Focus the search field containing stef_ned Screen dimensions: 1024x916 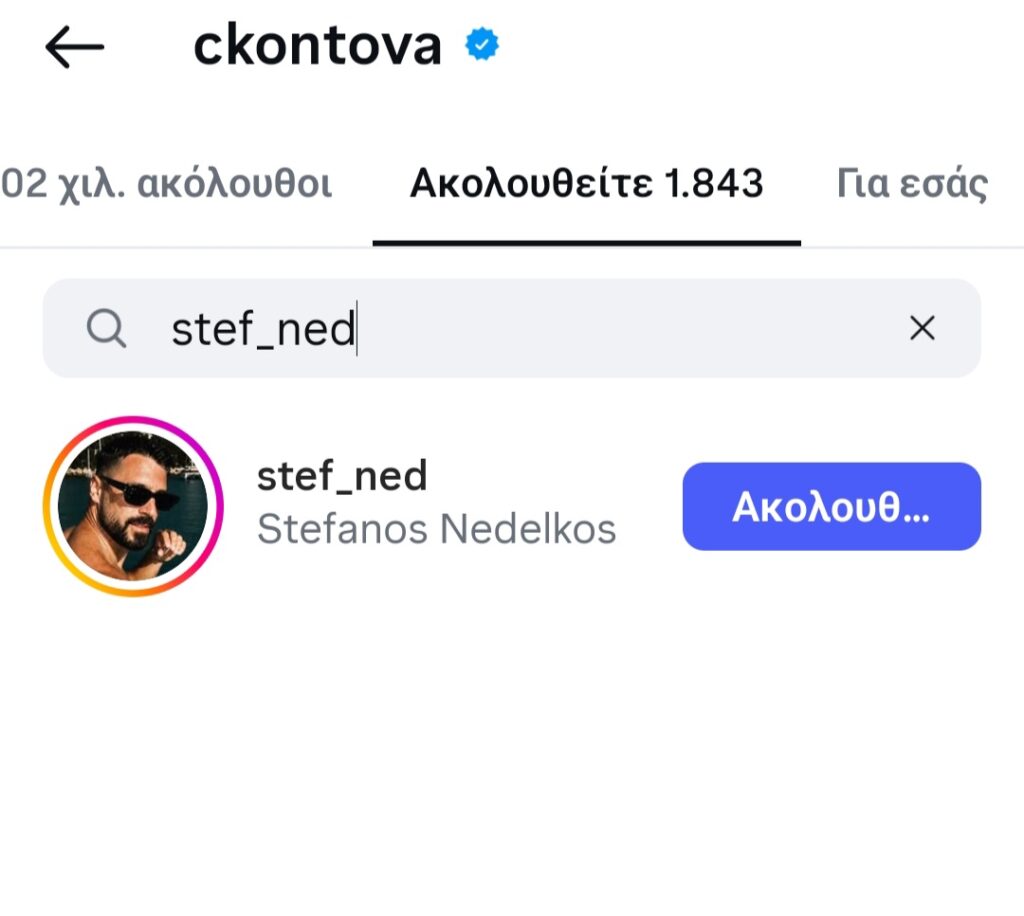pos(511,328)
